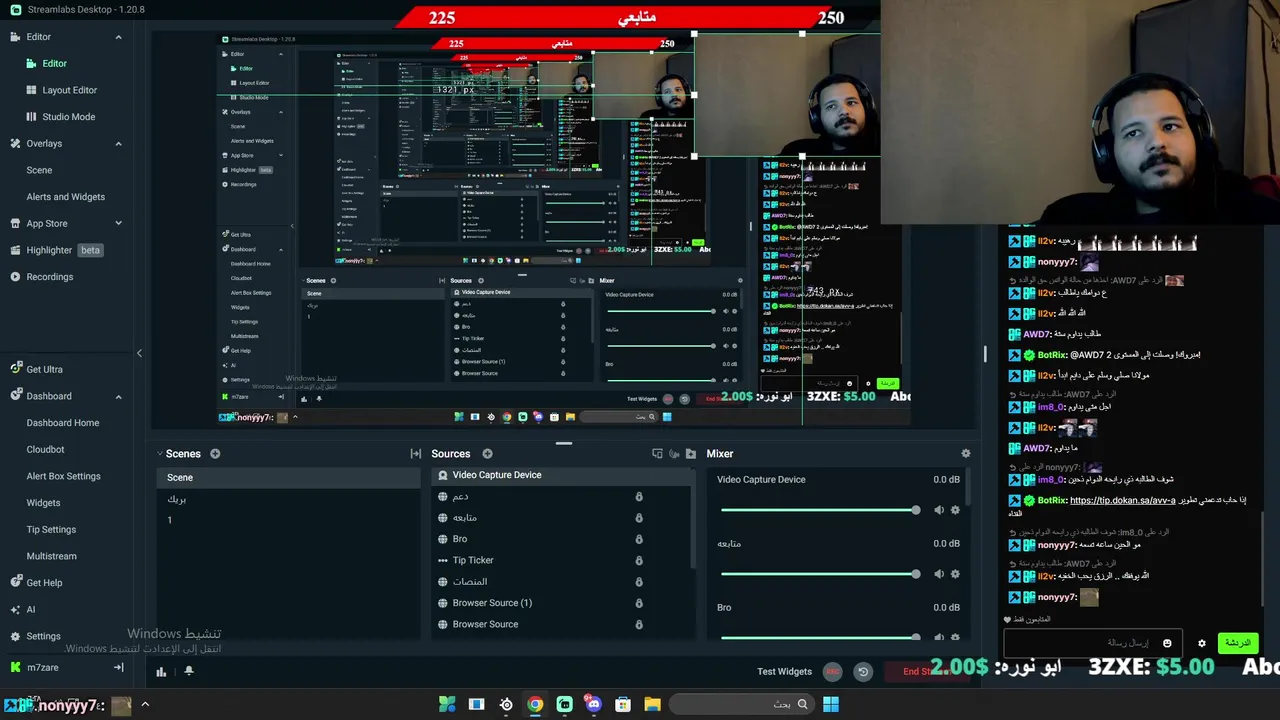Click the first icon in the Sources header group
Image resolution: width=1280 pixels, height=720 pixels.
coord(657,454)
